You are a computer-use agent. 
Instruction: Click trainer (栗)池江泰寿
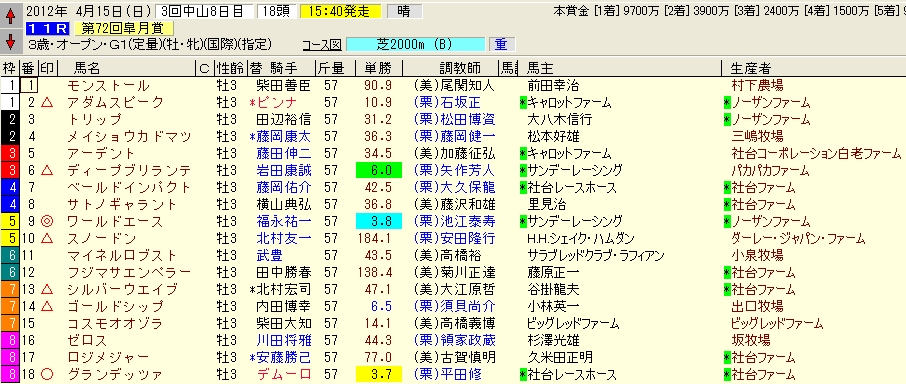(x=454, y=221)
